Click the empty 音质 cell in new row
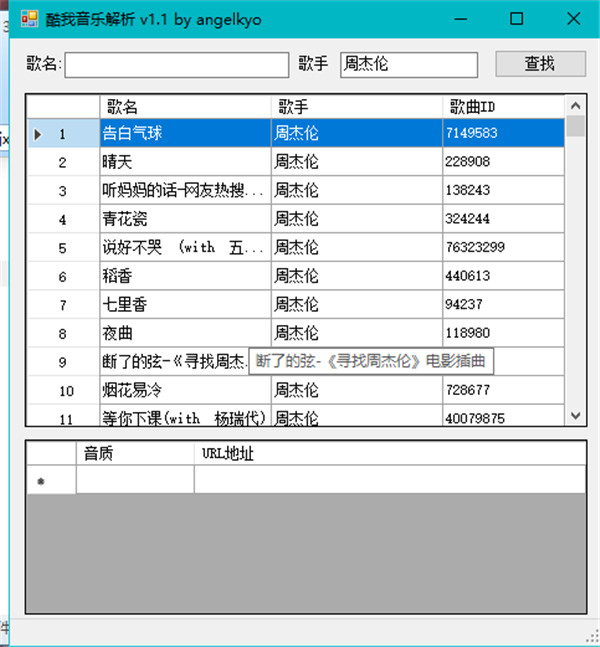This screenshot has height=647, width=600. pos(135,480)
